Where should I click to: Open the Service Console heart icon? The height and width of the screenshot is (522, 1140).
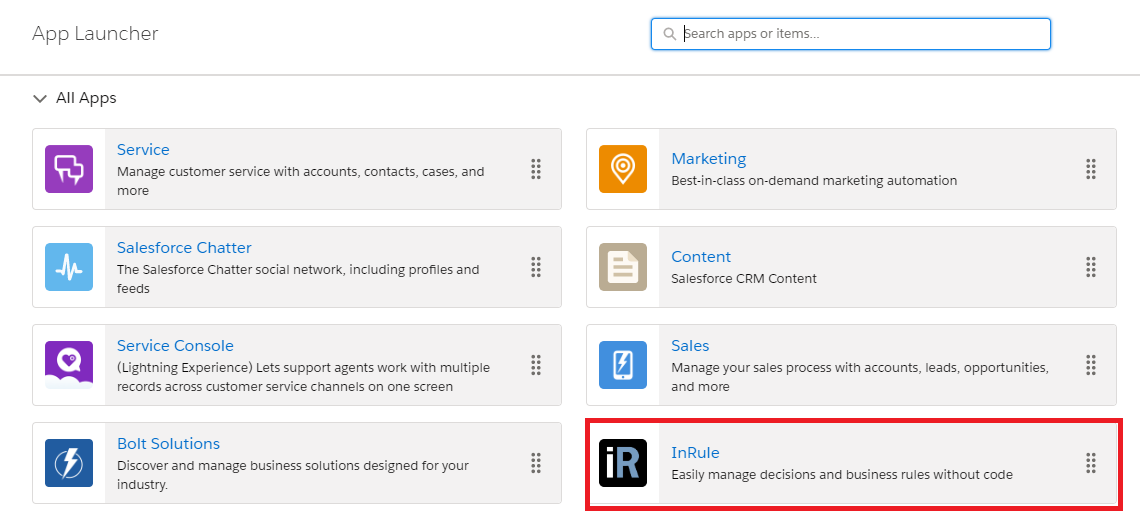(69, 365)
